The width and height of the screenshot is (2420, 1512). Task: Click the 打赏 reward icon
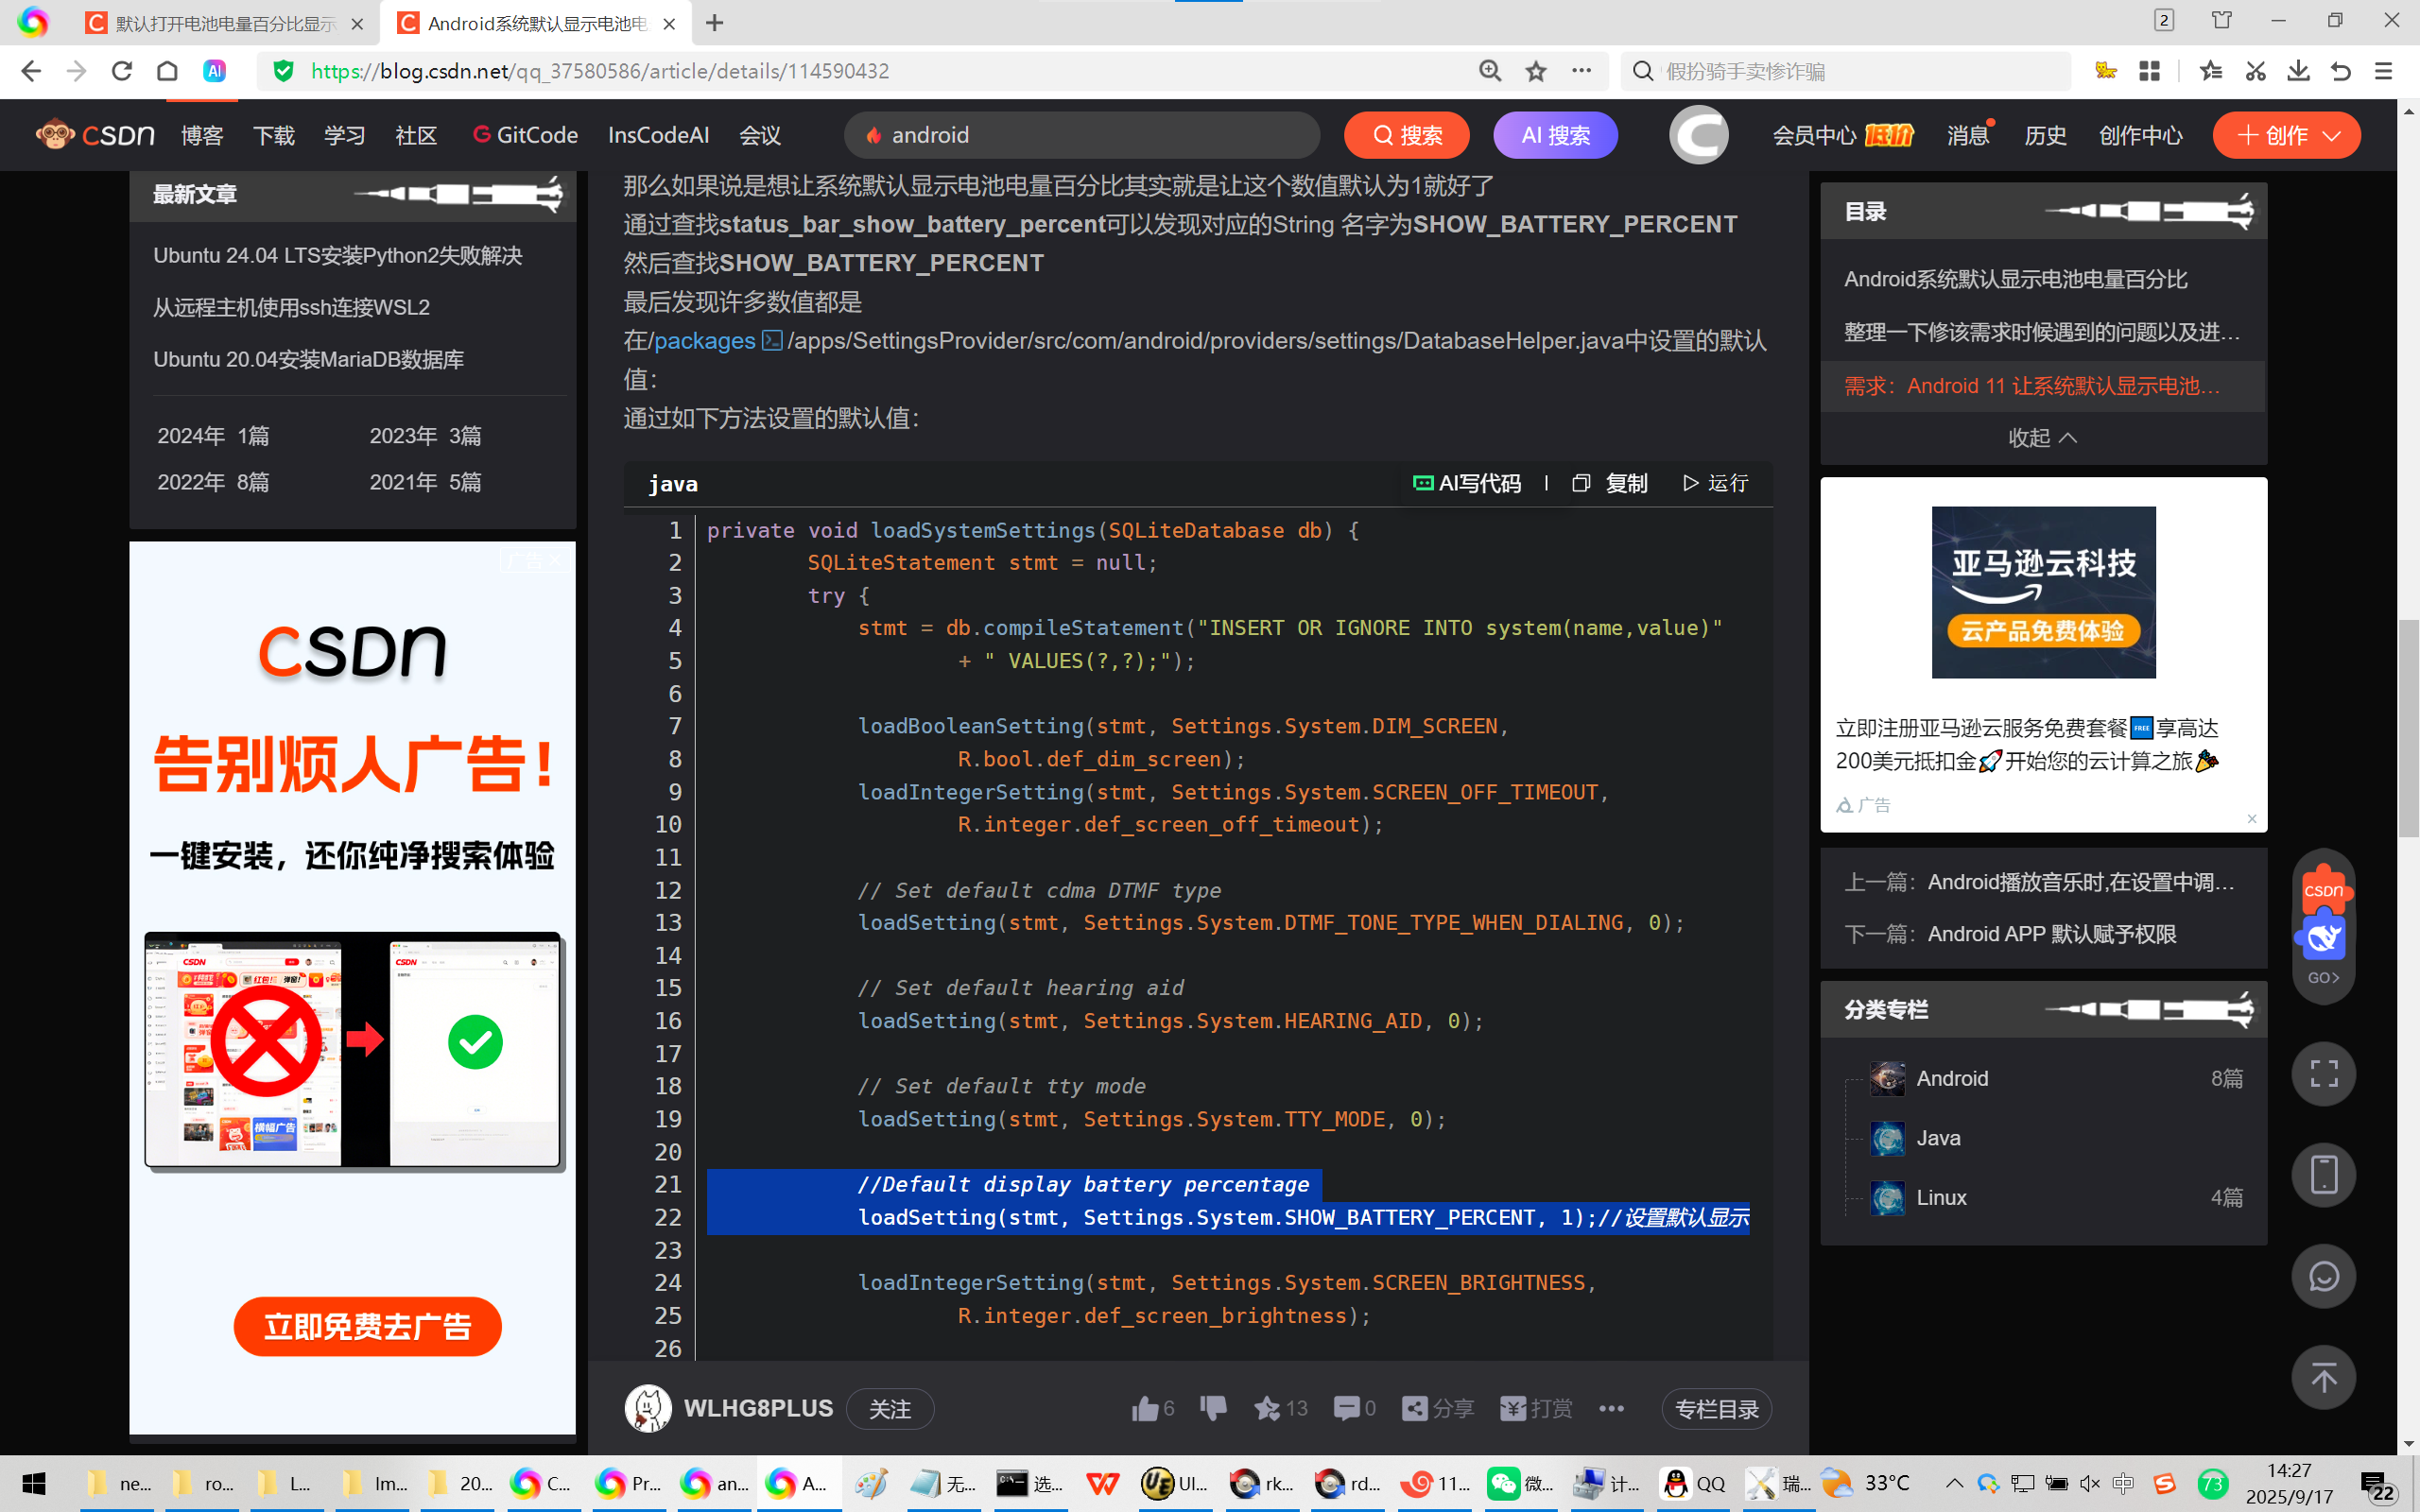1536,1409
